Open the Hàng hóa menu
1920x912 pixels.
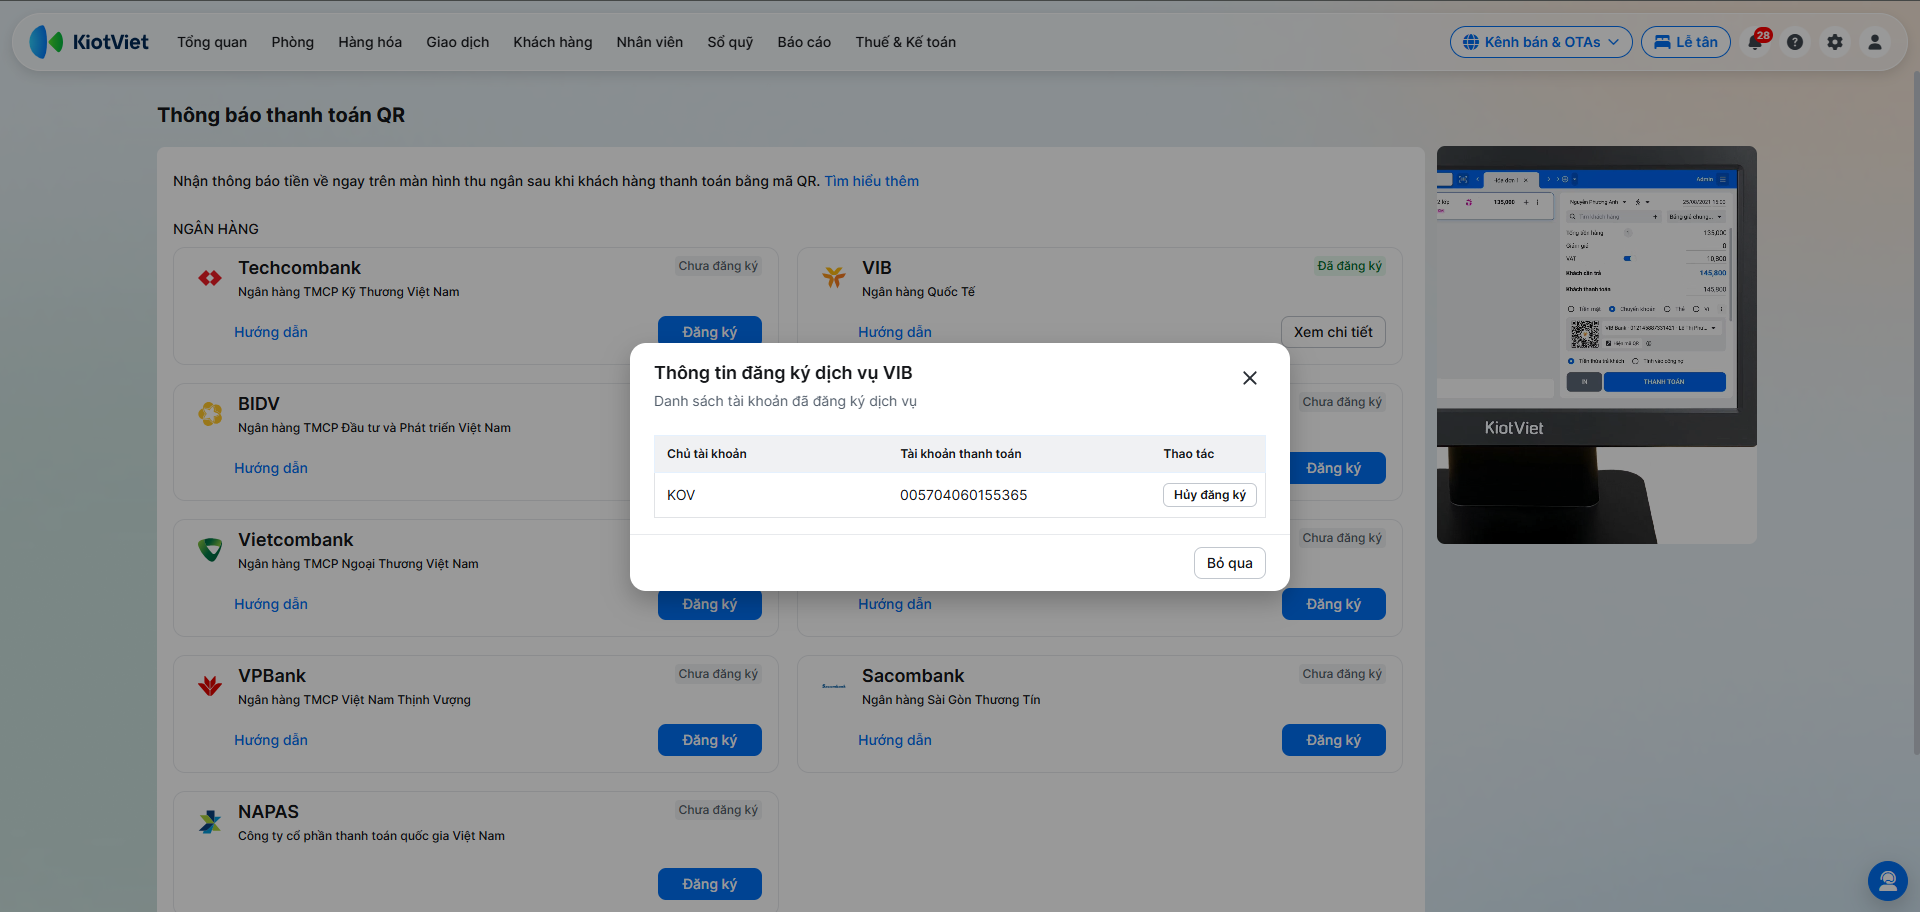(370, 42)
